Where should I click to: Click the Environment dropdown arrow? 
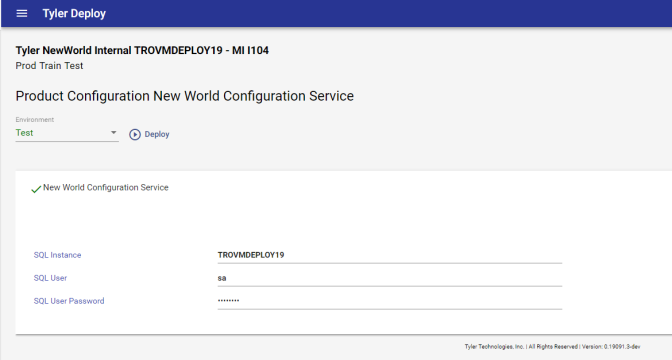pos(114,132)
